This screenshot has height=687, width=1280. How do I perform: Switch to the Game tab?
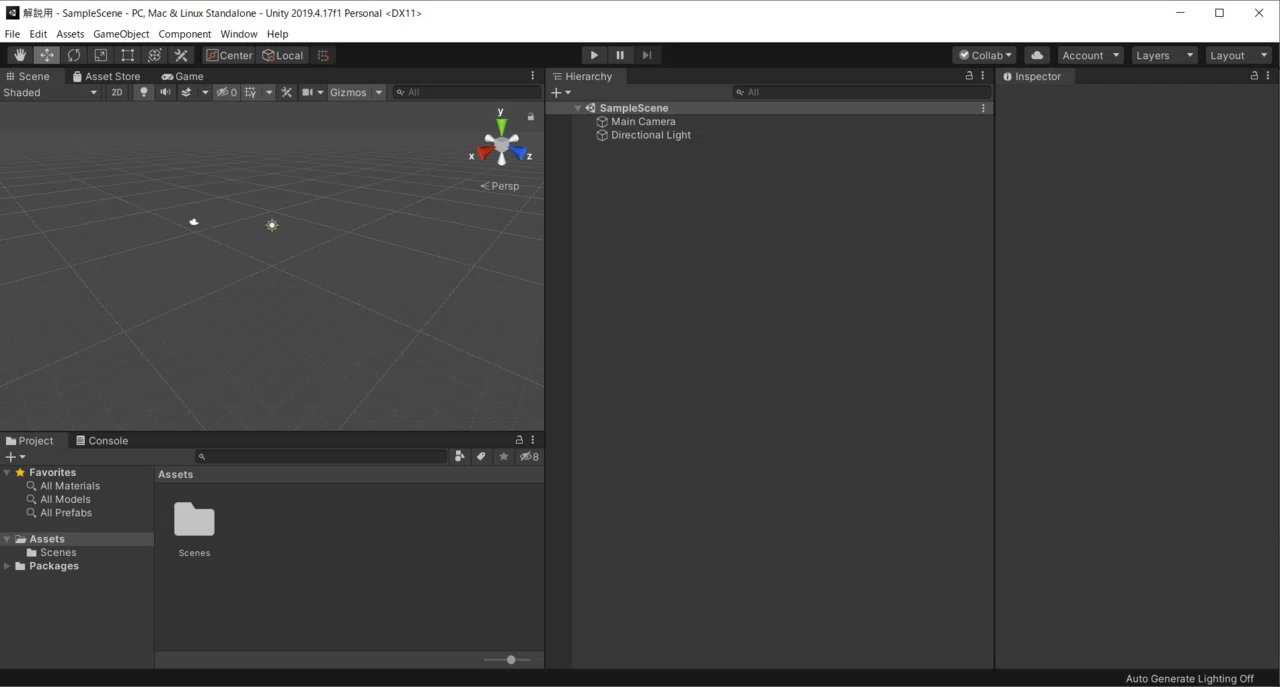coord(182,76)
